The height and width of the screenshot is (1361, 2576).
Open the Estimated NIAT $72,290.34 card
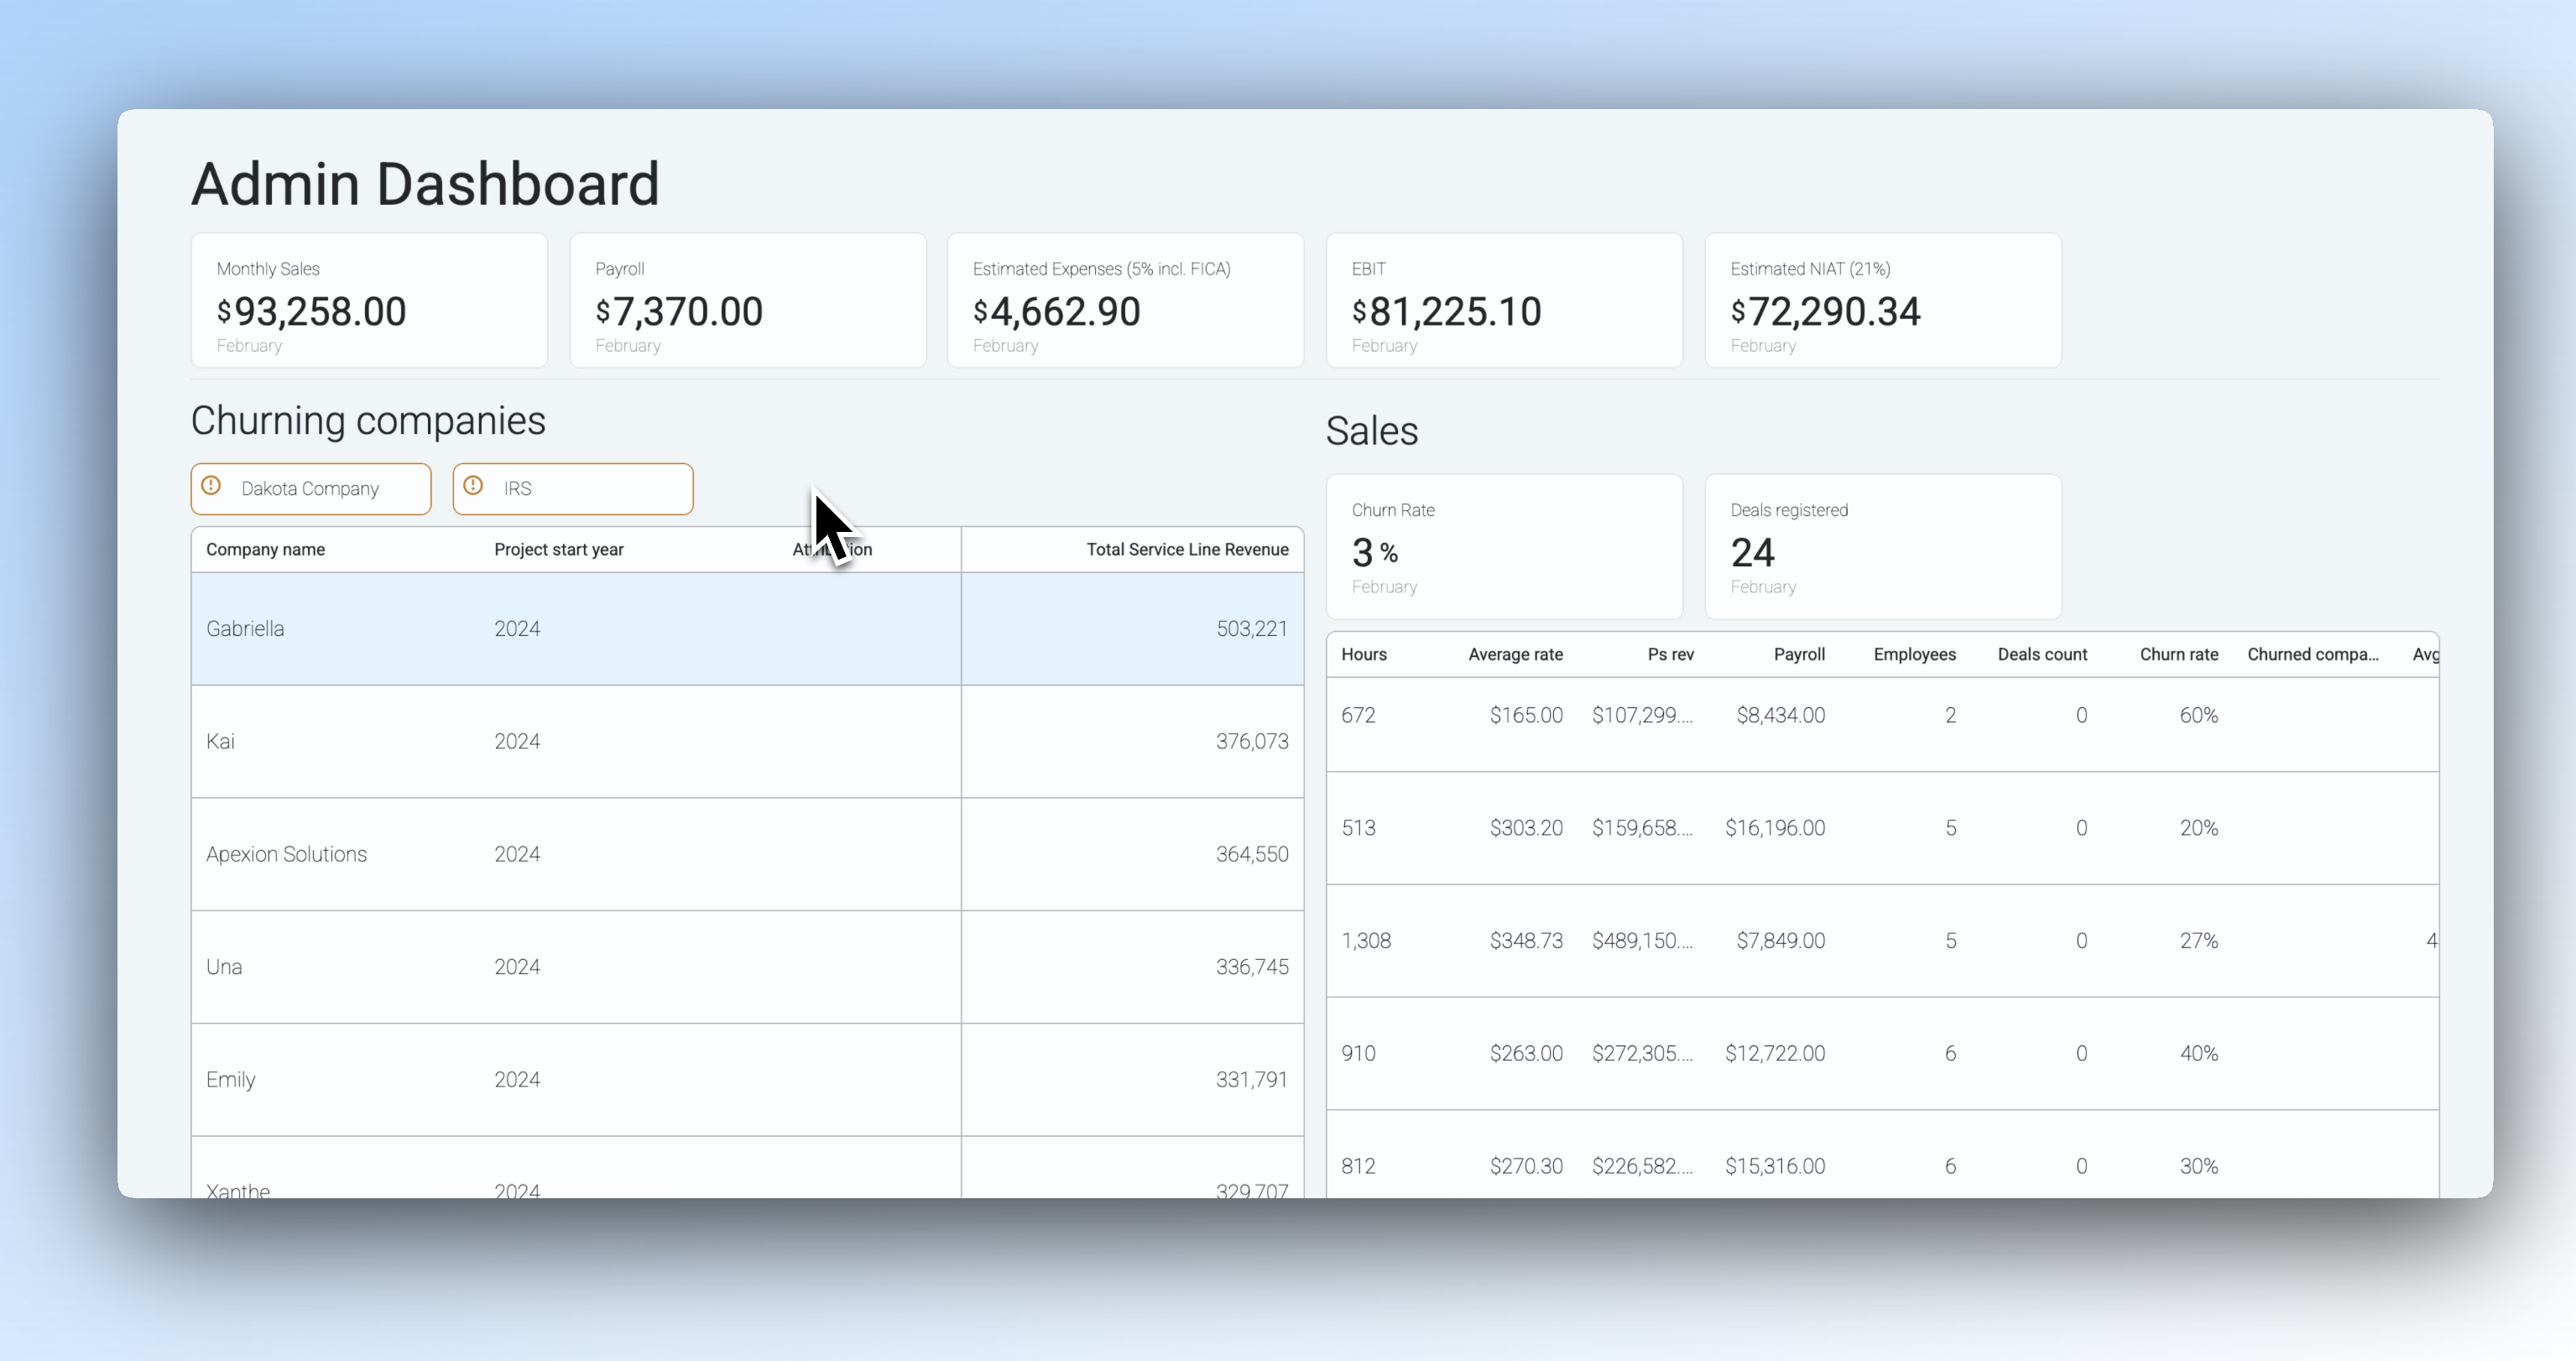click(x=1883, y=301)
